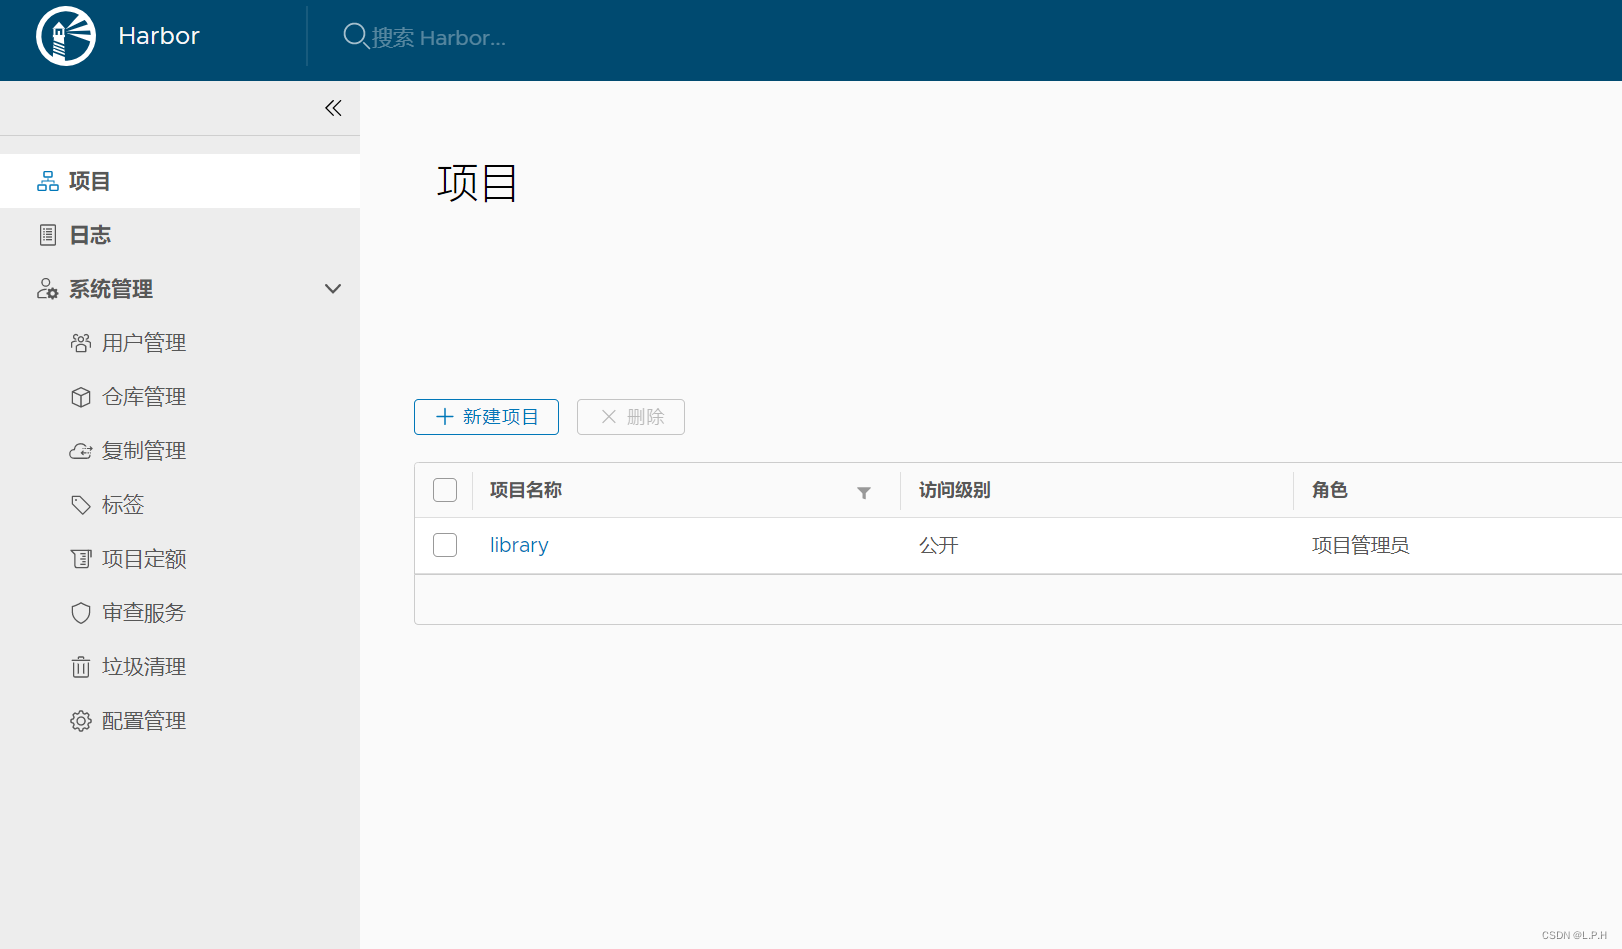Screen dimensions: 1622x949
Task: Toggle the select-all checkbox in table header
Action: pos(445,490)
